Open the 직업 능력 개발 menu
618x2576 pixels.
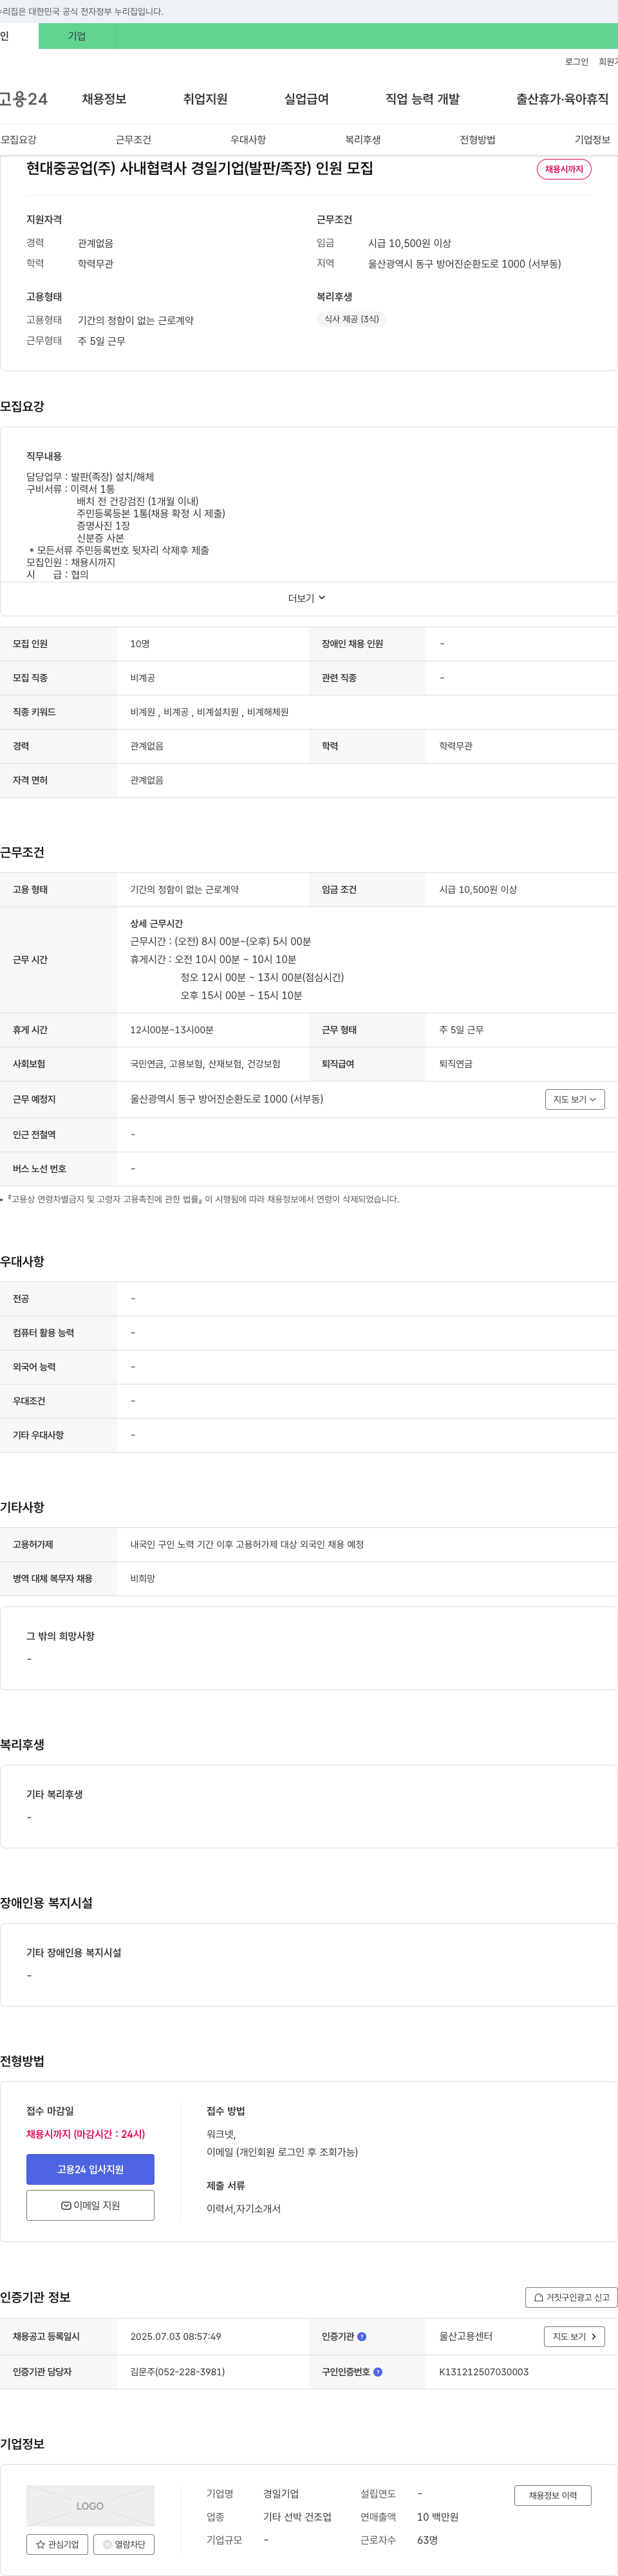coord(423,99)
